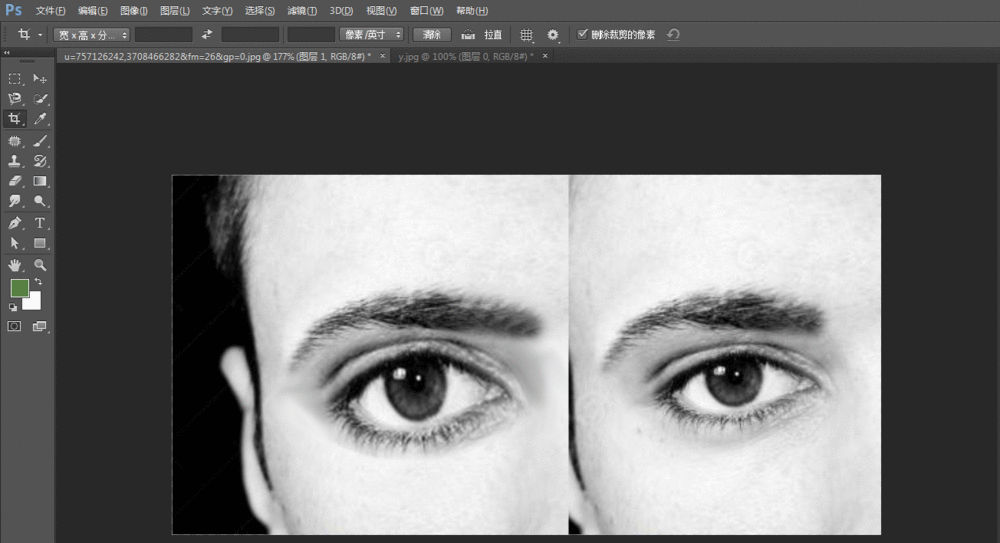Select the Move tool
The width and height of the screenshot is (1000, 543).
point(40,79)
